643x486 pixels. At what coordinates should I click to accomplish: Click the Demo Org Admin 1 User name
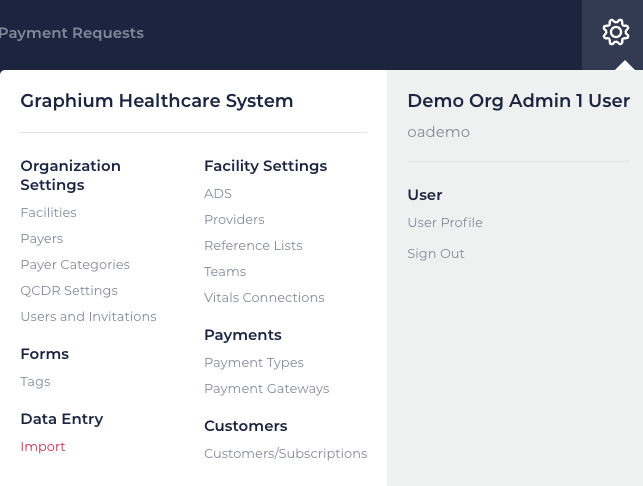(518, 100)
